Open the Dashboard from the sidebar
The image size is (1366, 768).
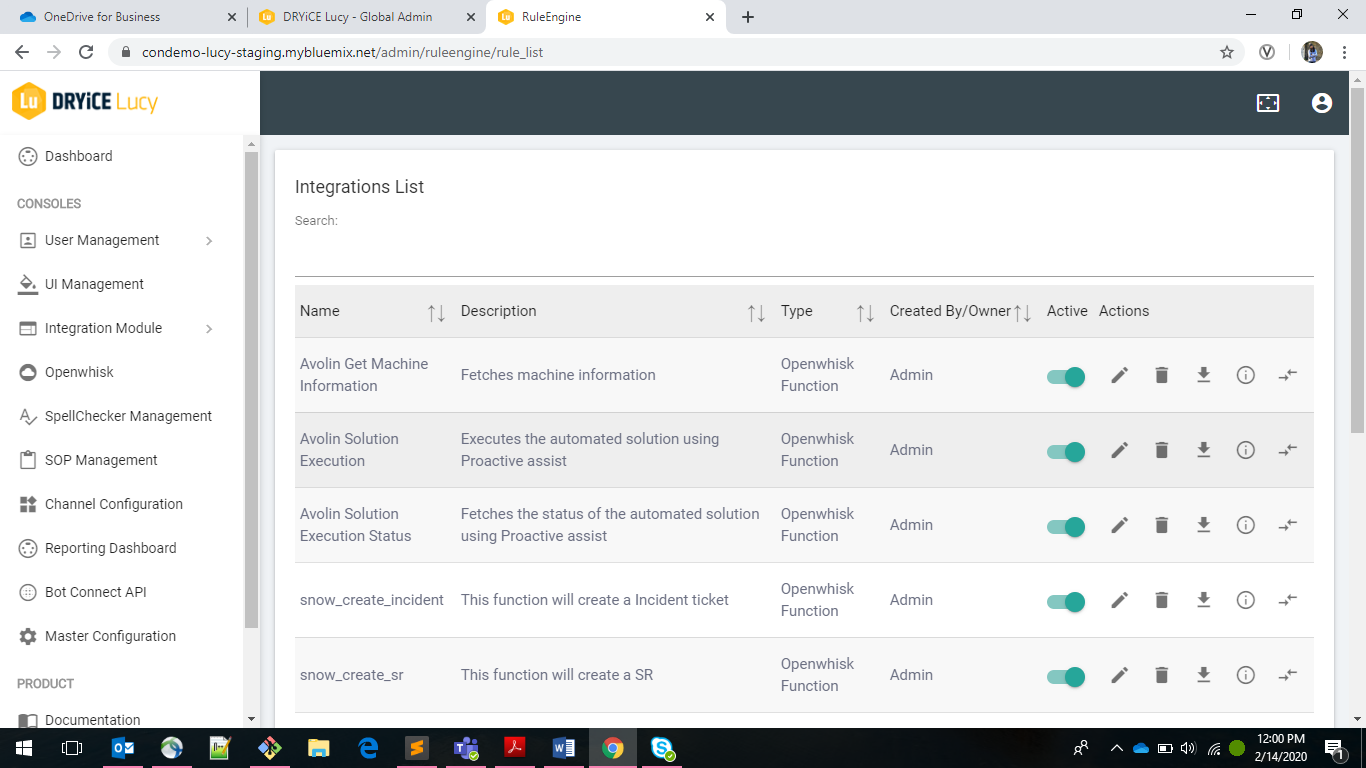coord(78,156)
